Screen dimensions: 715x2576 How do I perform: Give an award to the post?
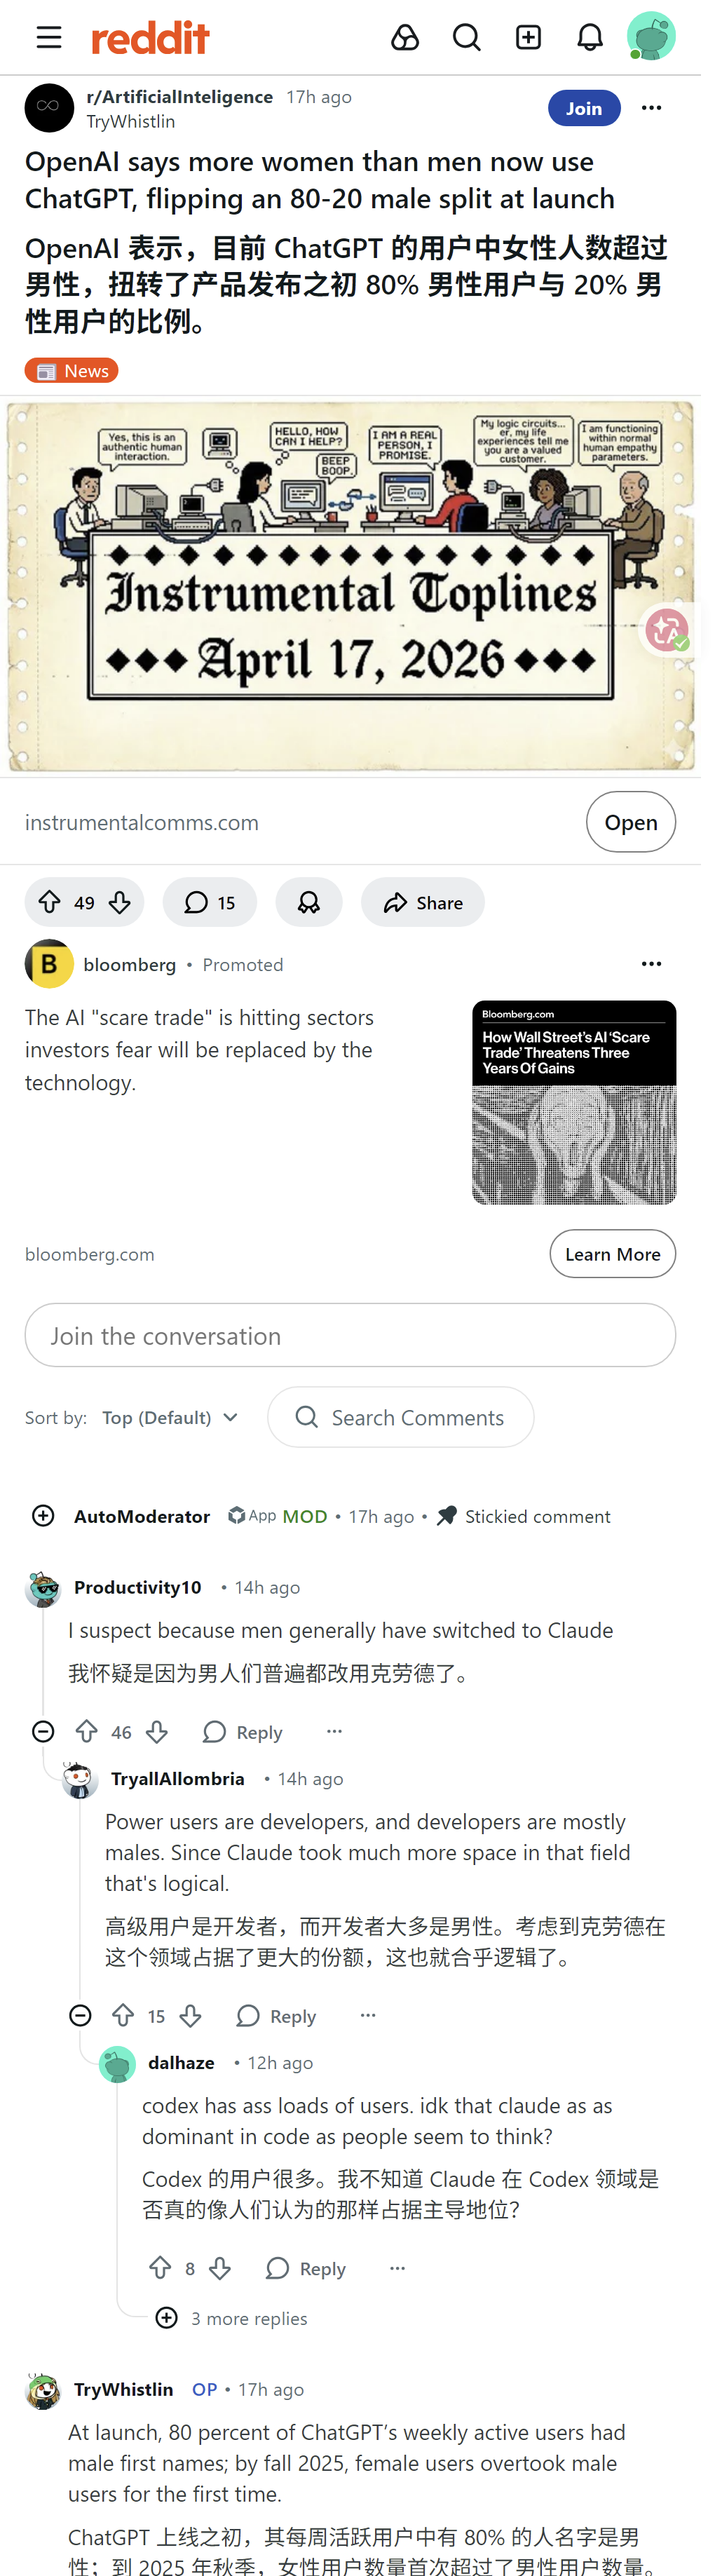coord(308,902)
